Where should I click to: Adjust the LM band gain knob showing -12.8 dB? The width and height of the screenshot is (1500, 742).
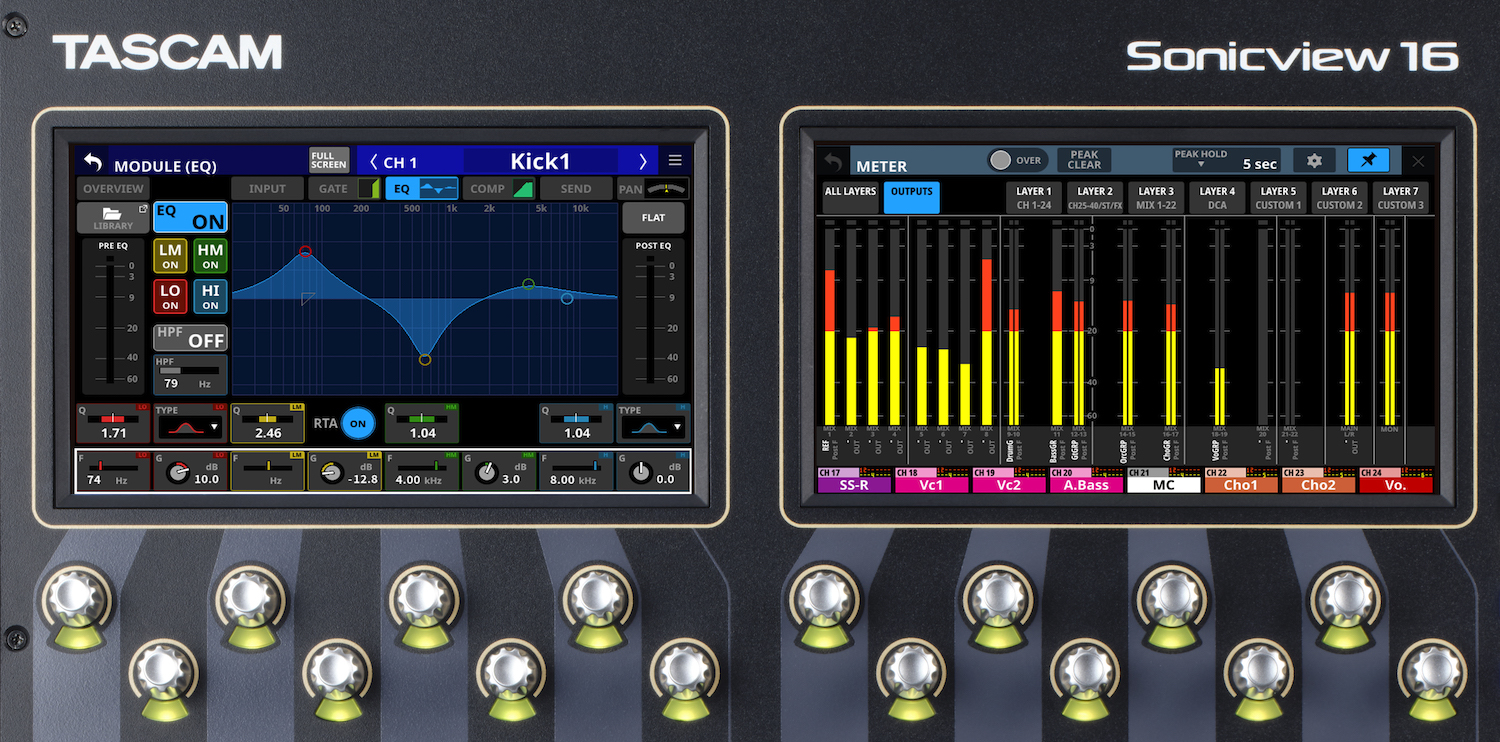(331, 474)
